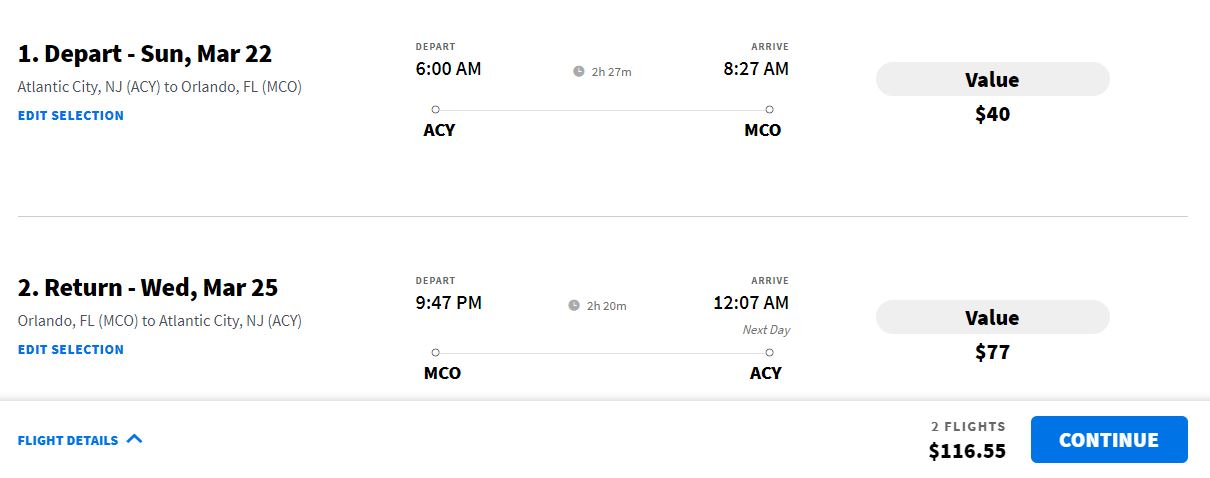Click the Next Day arrival note
This screenshot has height=478, width=1210.
(766, 330)
